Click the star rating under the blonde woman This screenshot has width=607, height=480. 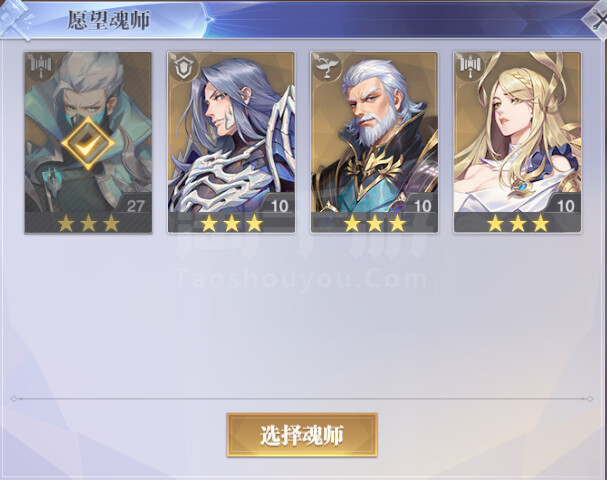point(518,223)
